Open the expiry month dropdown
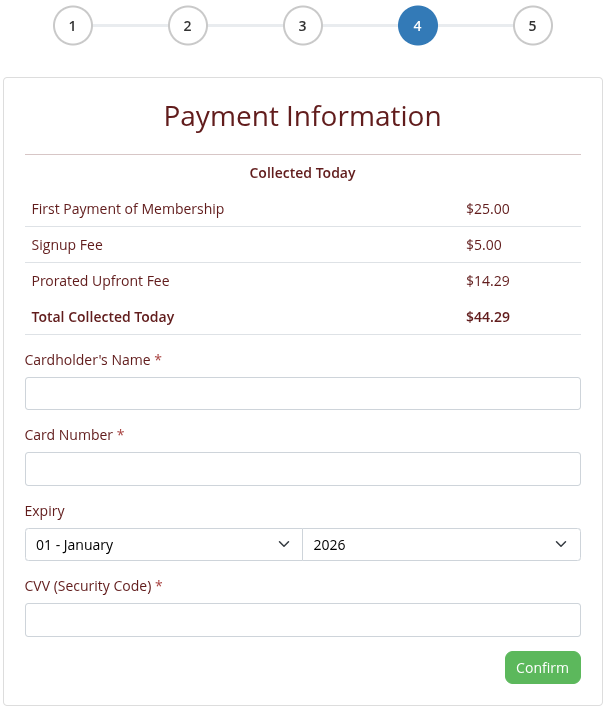Screen dimensions: 608x714 (x=163, y=545)
